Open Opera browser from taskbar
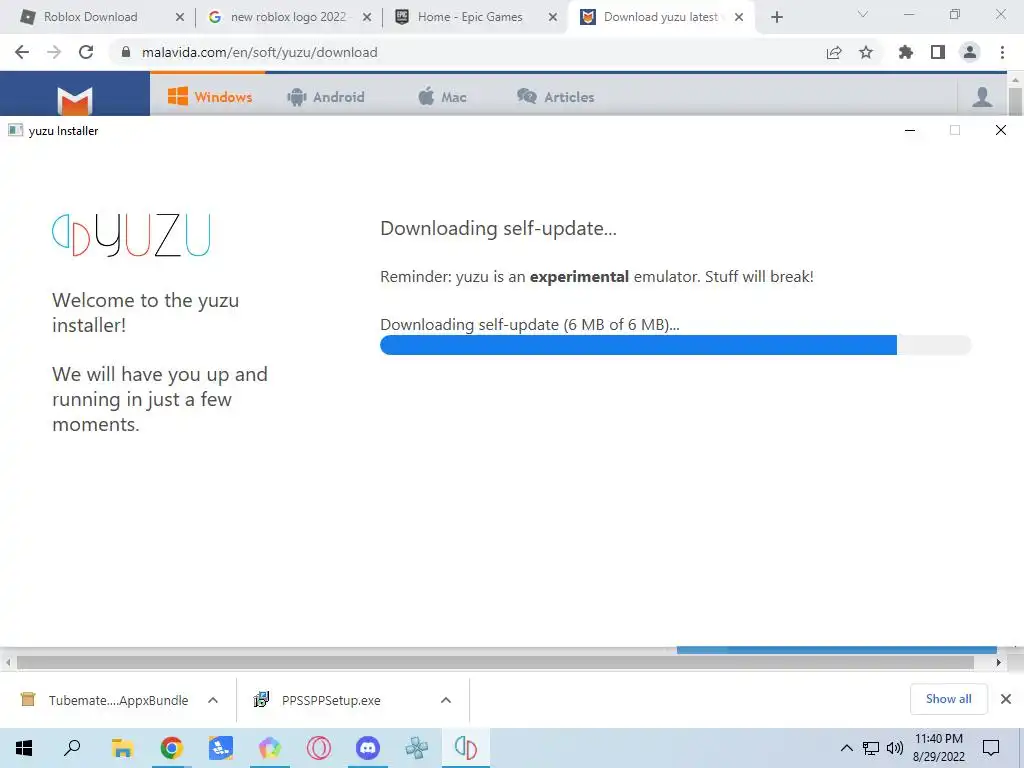The height and width of the screenshot is (768, 1024). 319,748
